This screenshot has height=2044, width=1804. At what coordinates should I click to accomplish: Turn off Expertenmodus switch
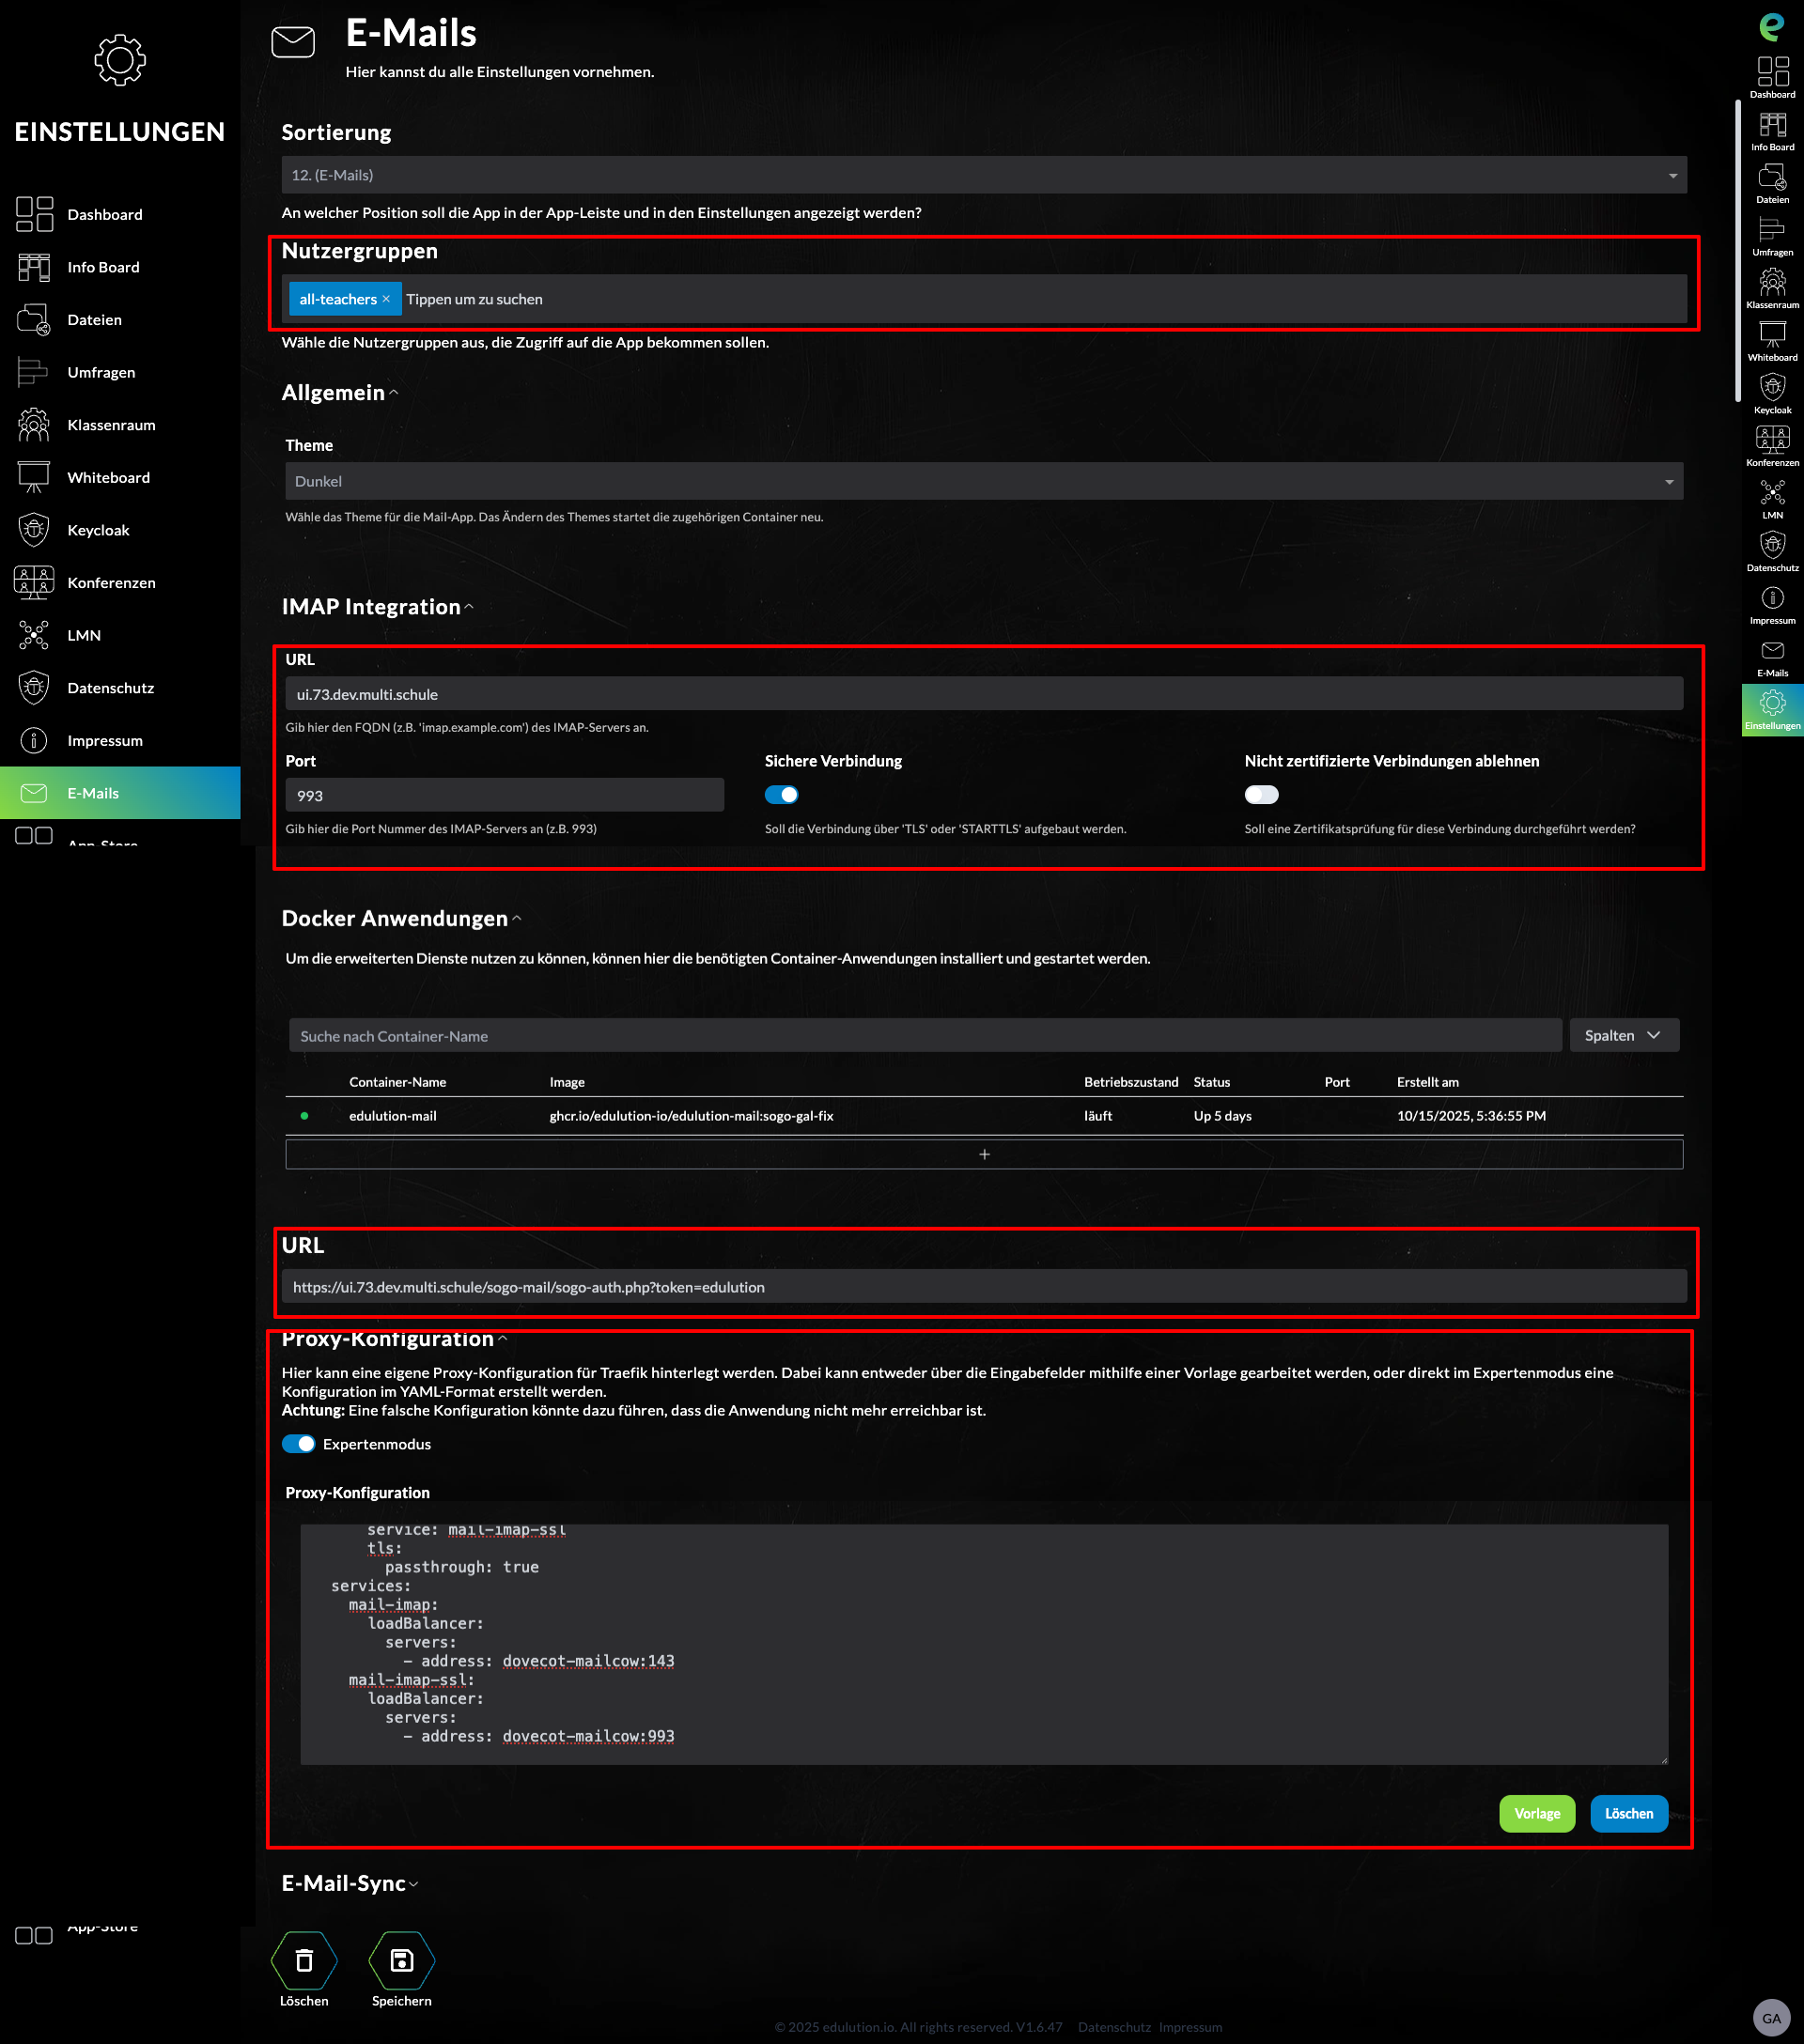click(x=298, y=1444)
